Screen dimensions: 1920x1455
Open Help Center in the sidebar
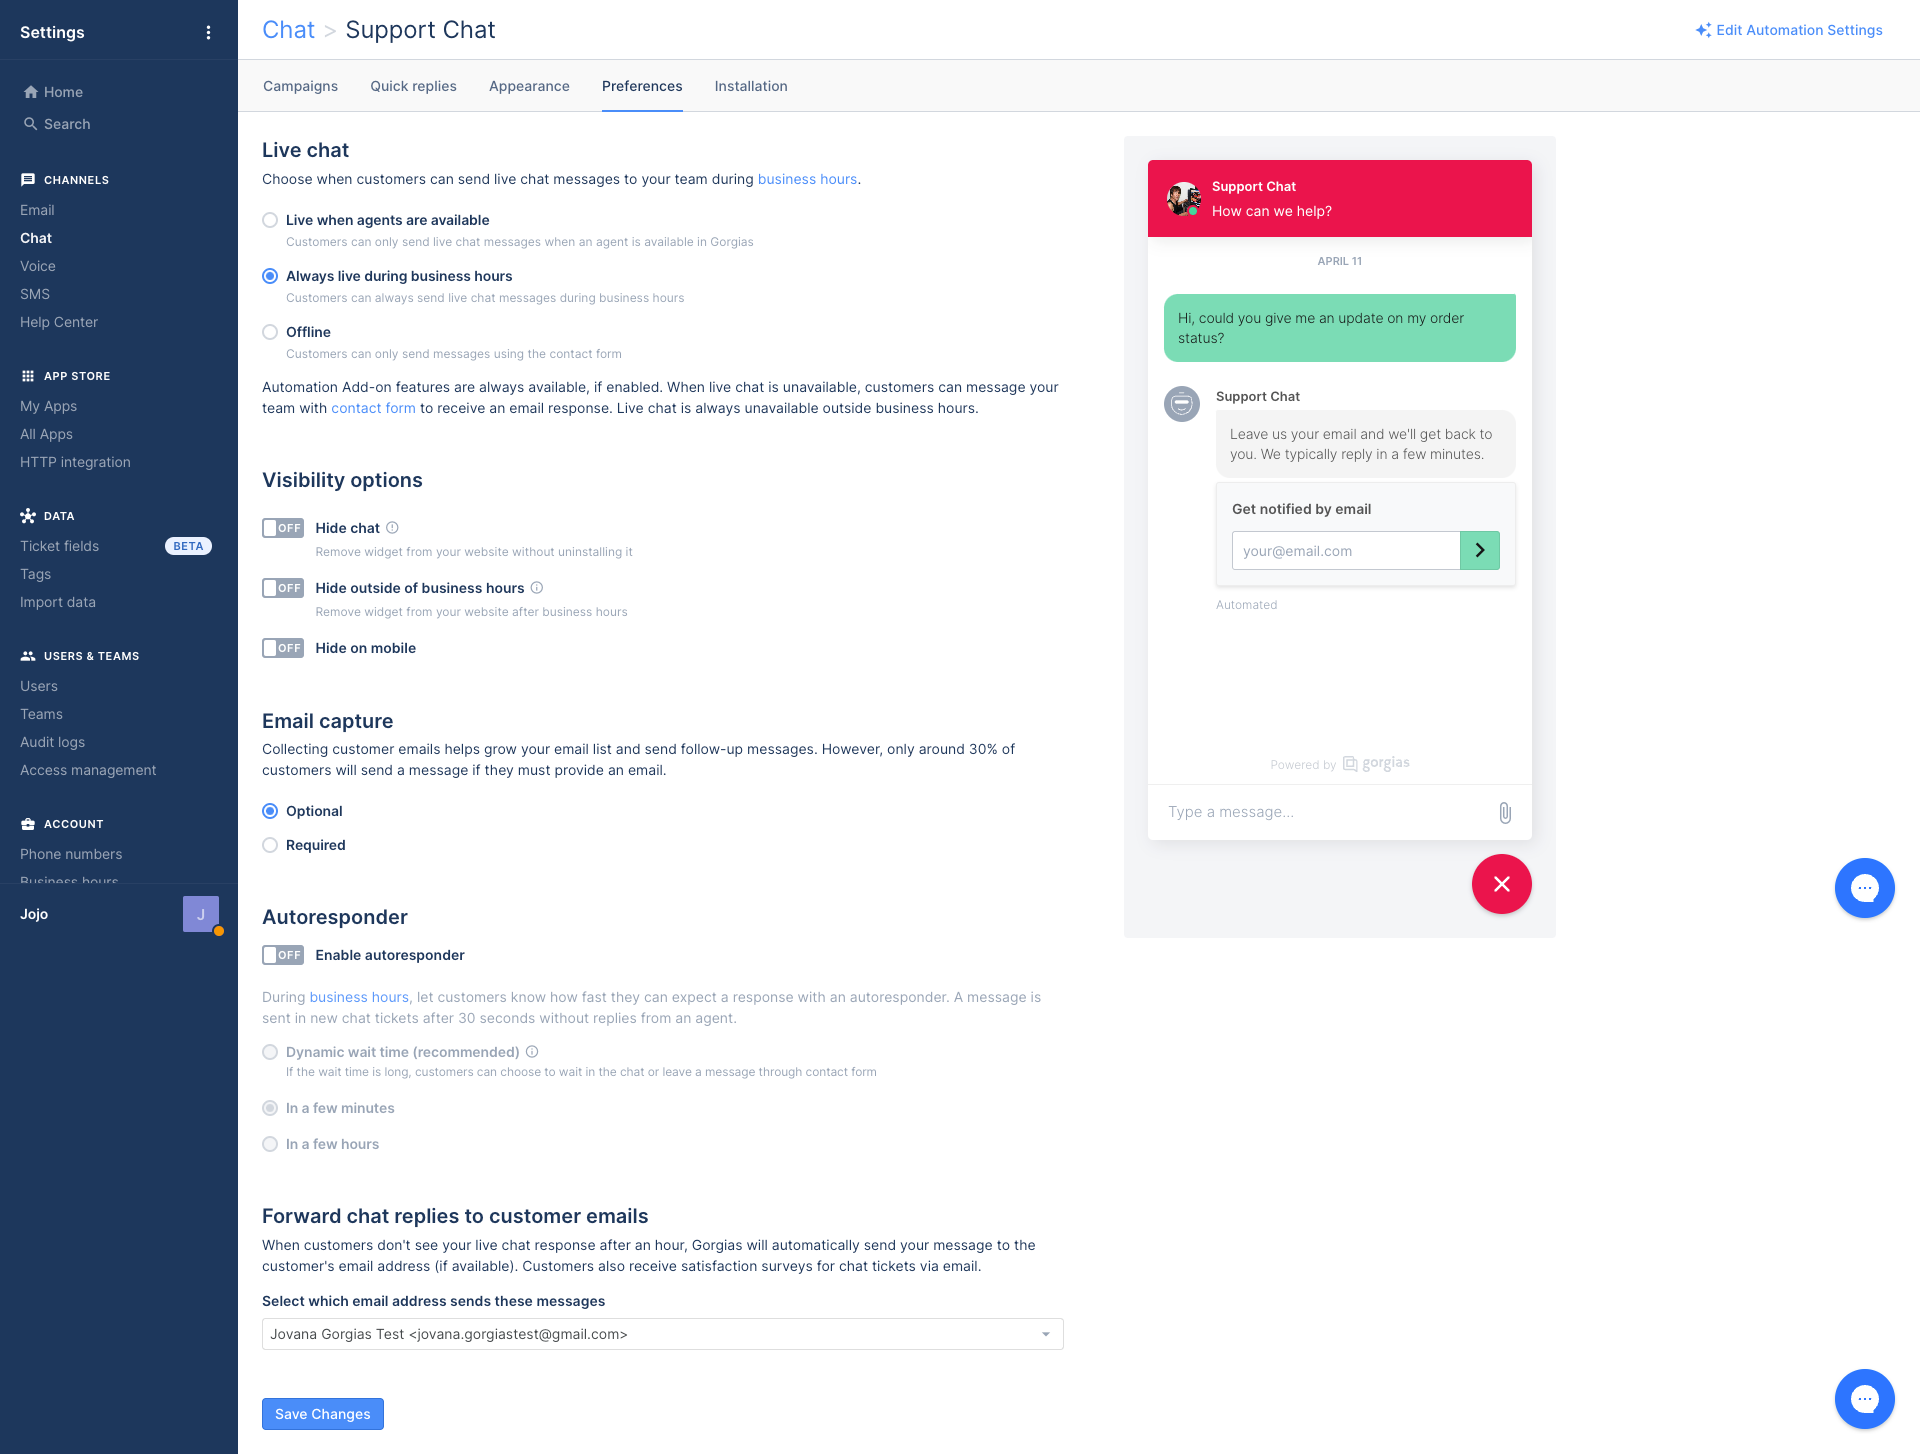(x=59, y=322)
